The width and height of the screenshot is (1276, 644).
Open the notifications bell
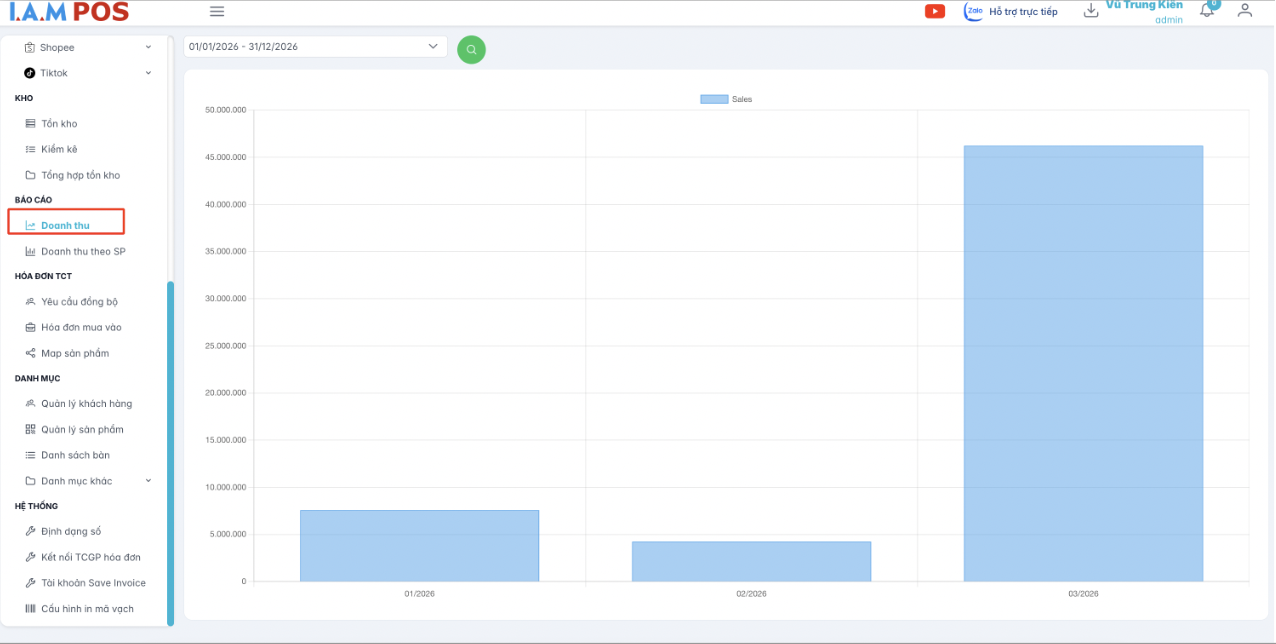click(x=1208, y=10)
